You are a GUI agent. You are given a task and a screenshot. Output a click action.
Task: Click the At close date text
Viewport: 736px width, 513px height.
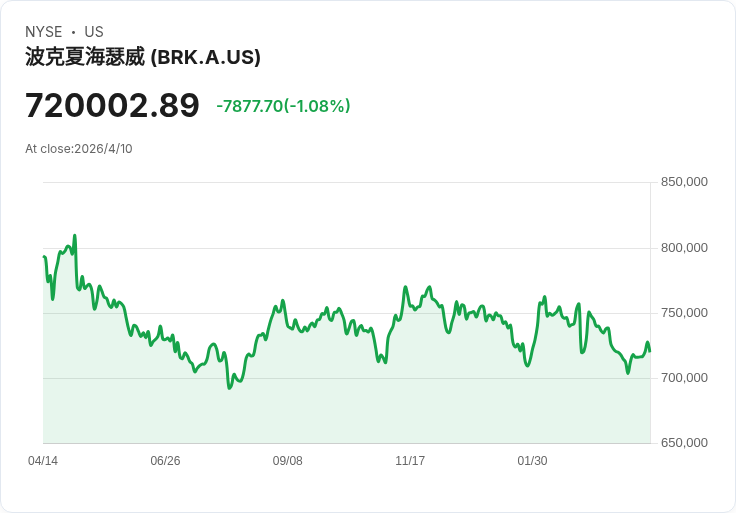pyautogui.click(x=79, y=149)
